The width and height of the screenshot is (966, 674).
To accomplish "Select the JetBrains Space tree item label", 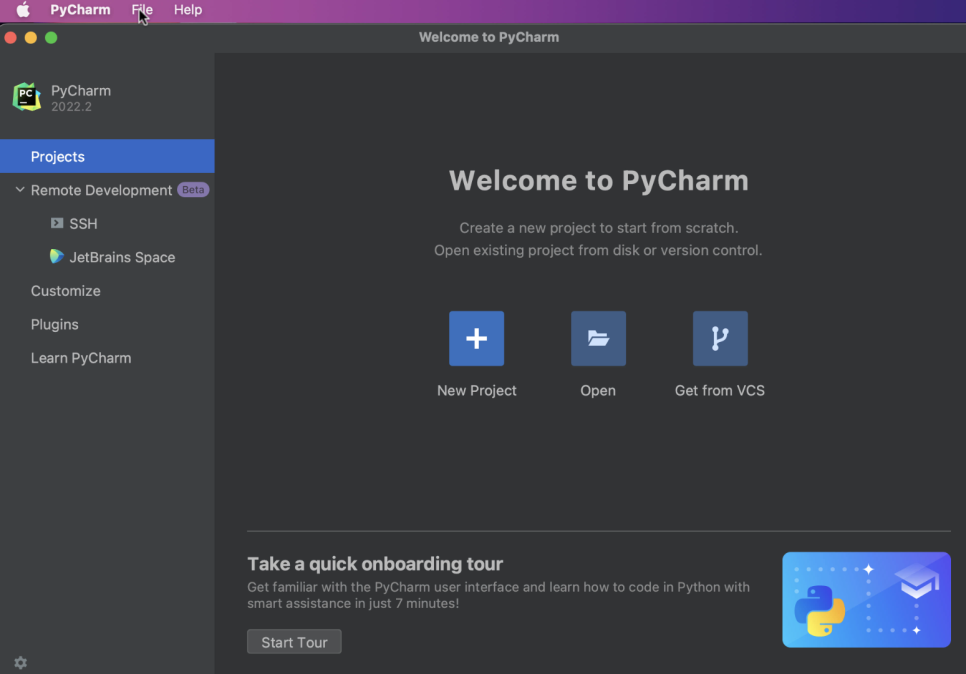I will (122, 257).
